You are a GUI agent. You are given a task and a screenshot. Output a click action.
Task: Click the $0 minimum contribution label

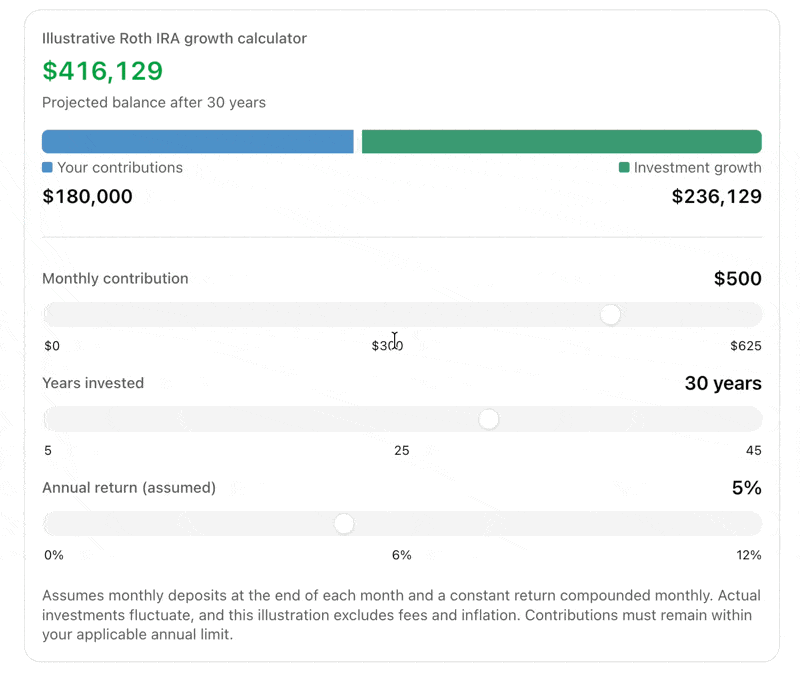(52, 346)
